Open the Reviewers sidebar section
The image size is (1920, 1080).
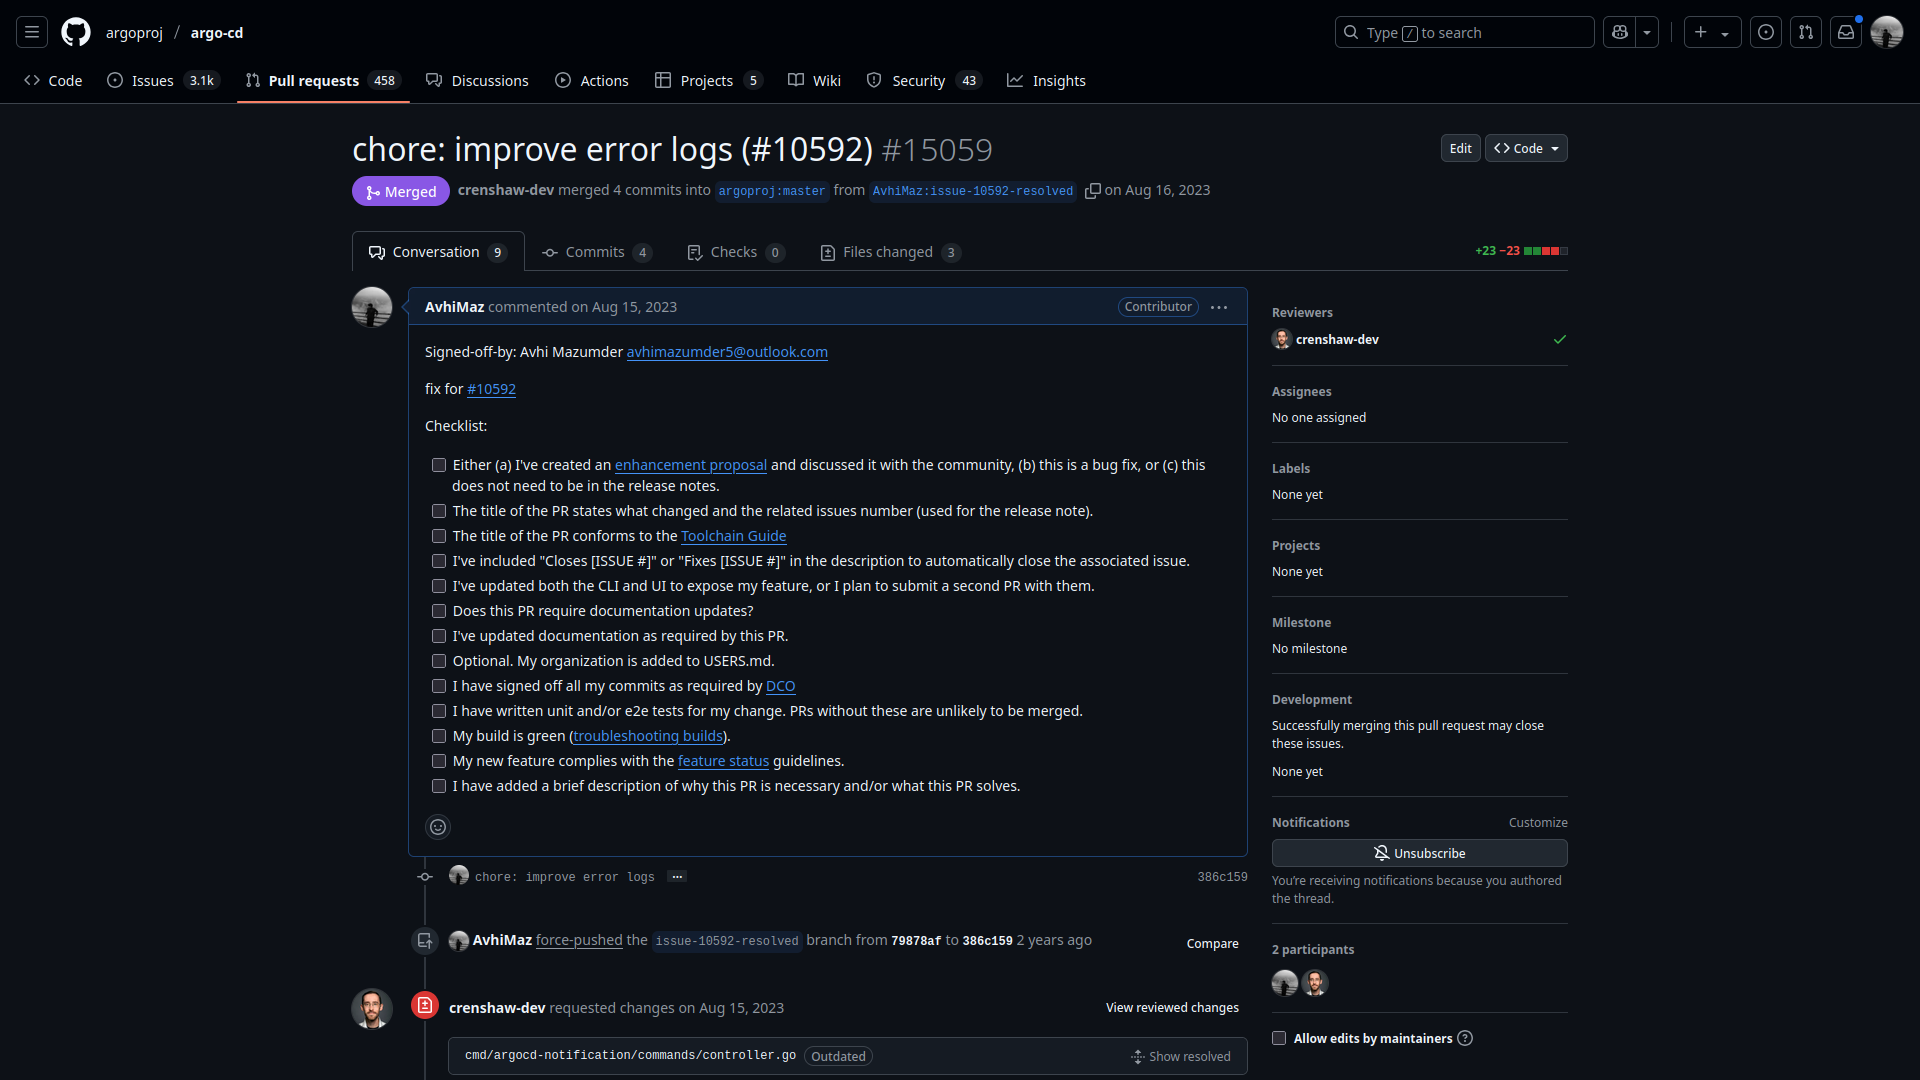(x=1302, y=313)
